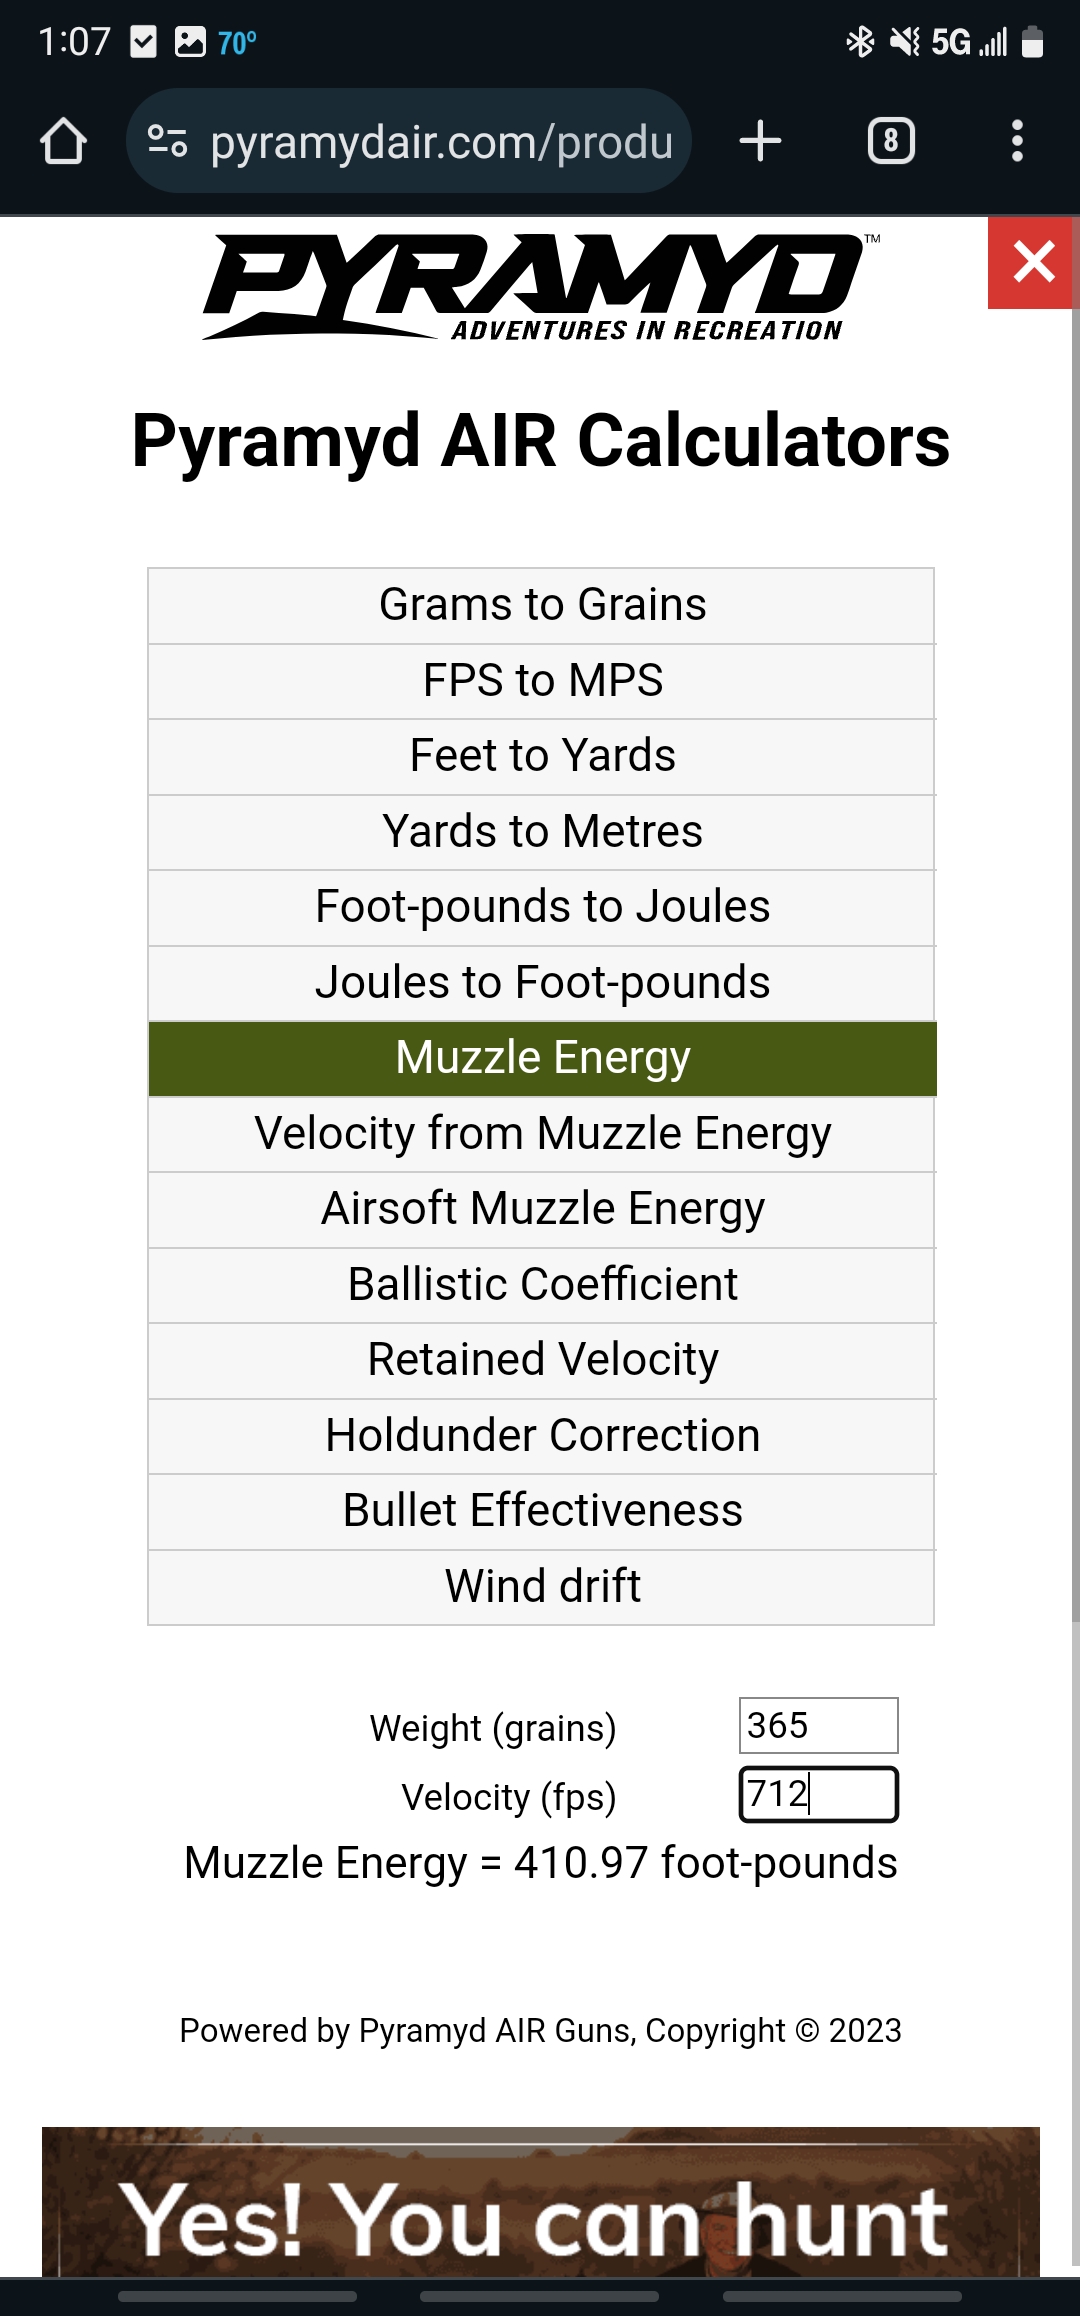Choose the Wind drift calculator

pos(542,1587)
